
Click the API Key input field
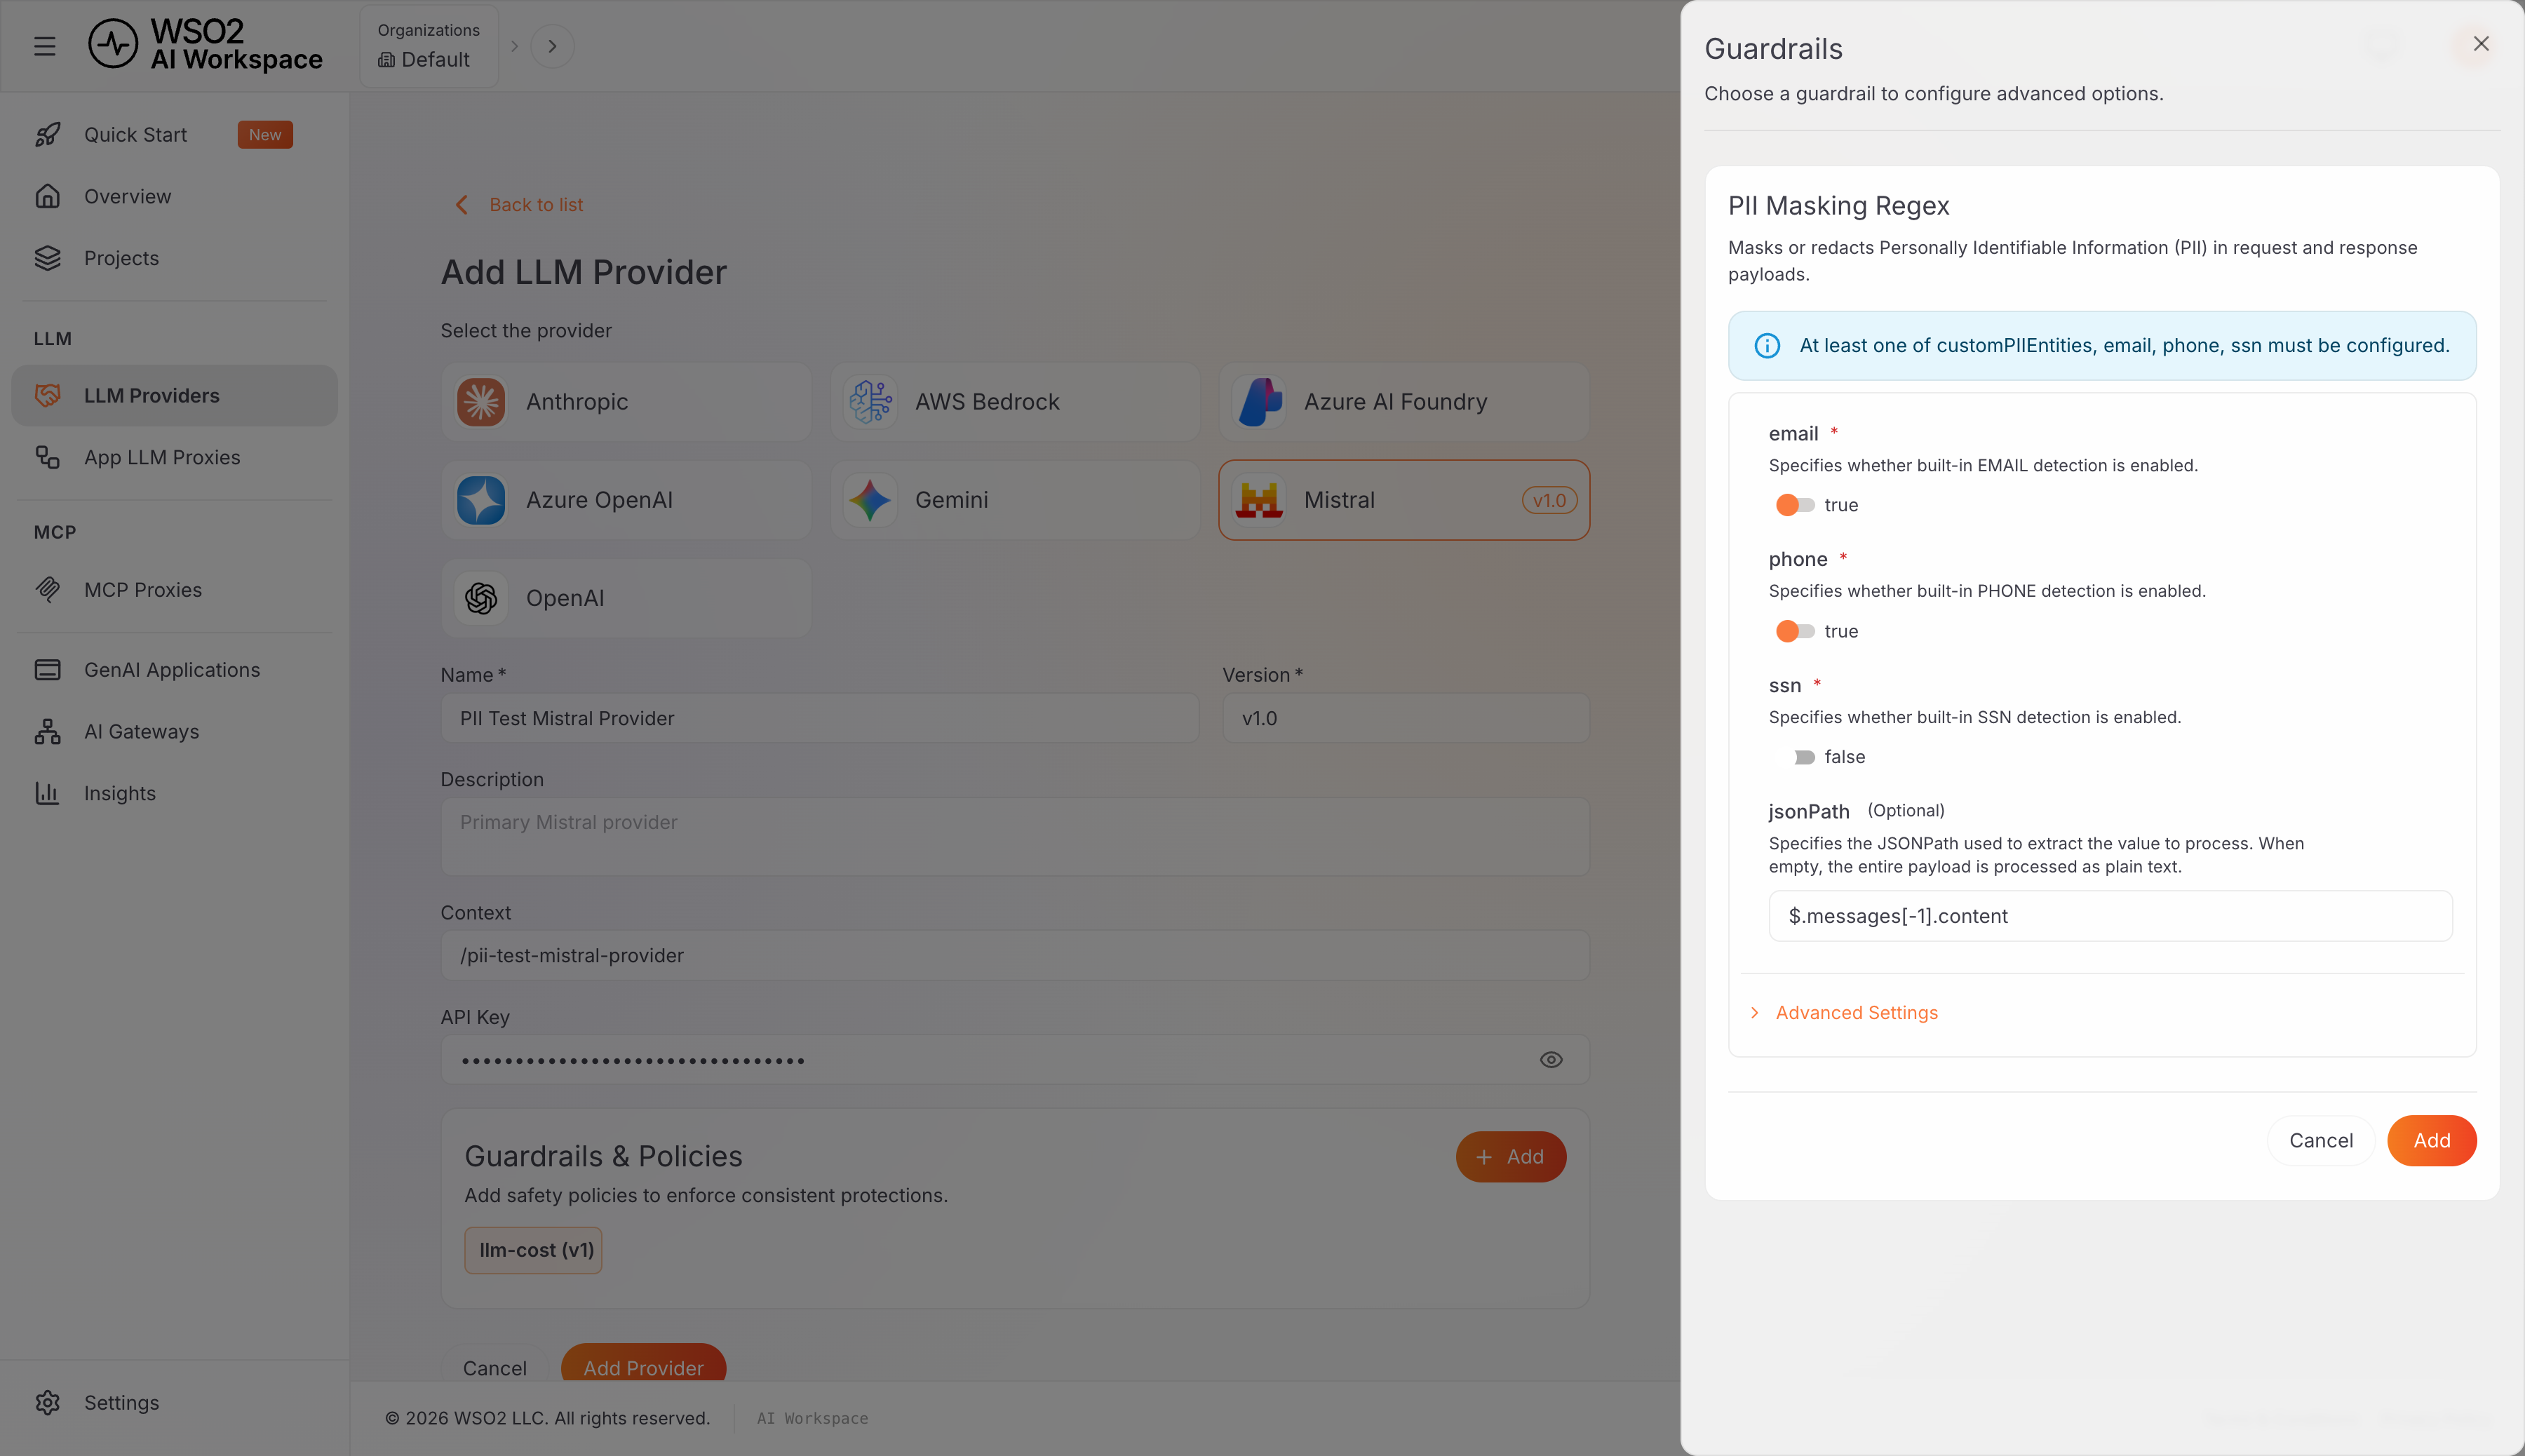1015,1060
